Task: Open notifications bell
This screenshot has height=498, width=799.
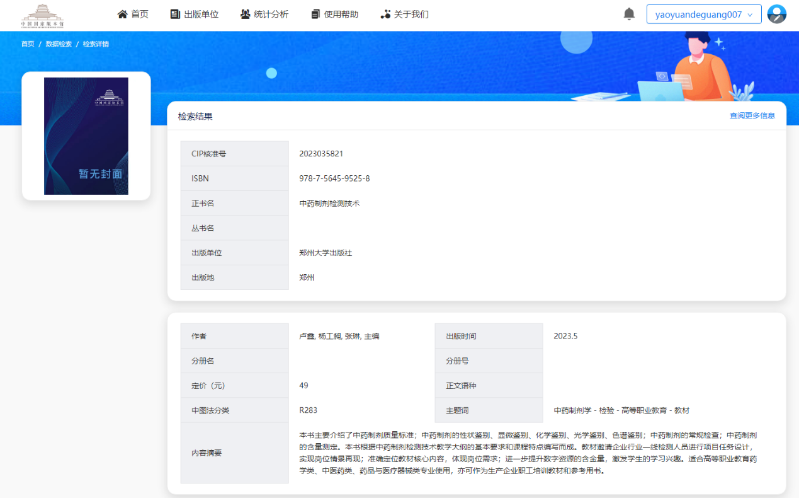Action: 629,14
